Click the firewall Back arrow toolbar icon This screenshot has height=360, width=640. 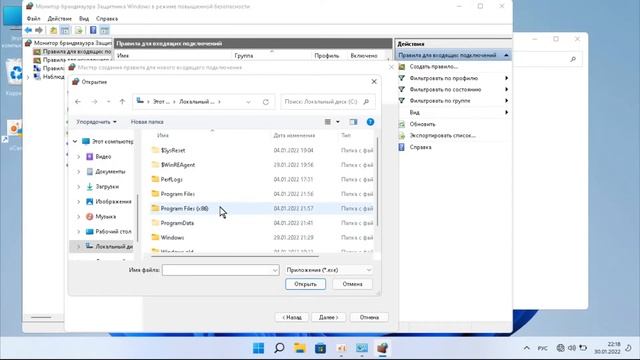(28, 30)
